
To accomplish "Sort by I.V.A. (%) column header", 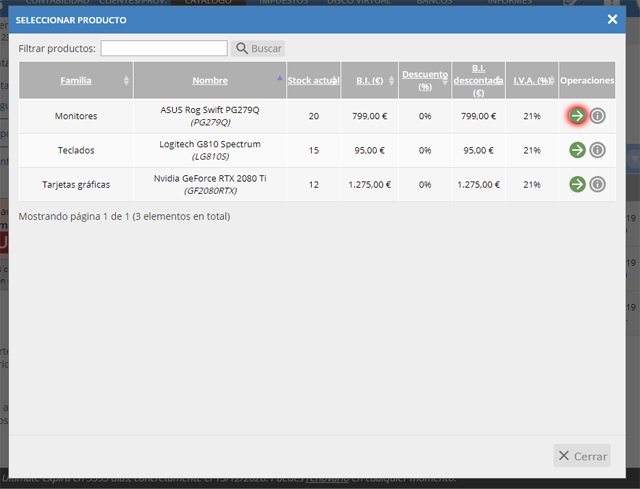I will [x=531, y=80].
